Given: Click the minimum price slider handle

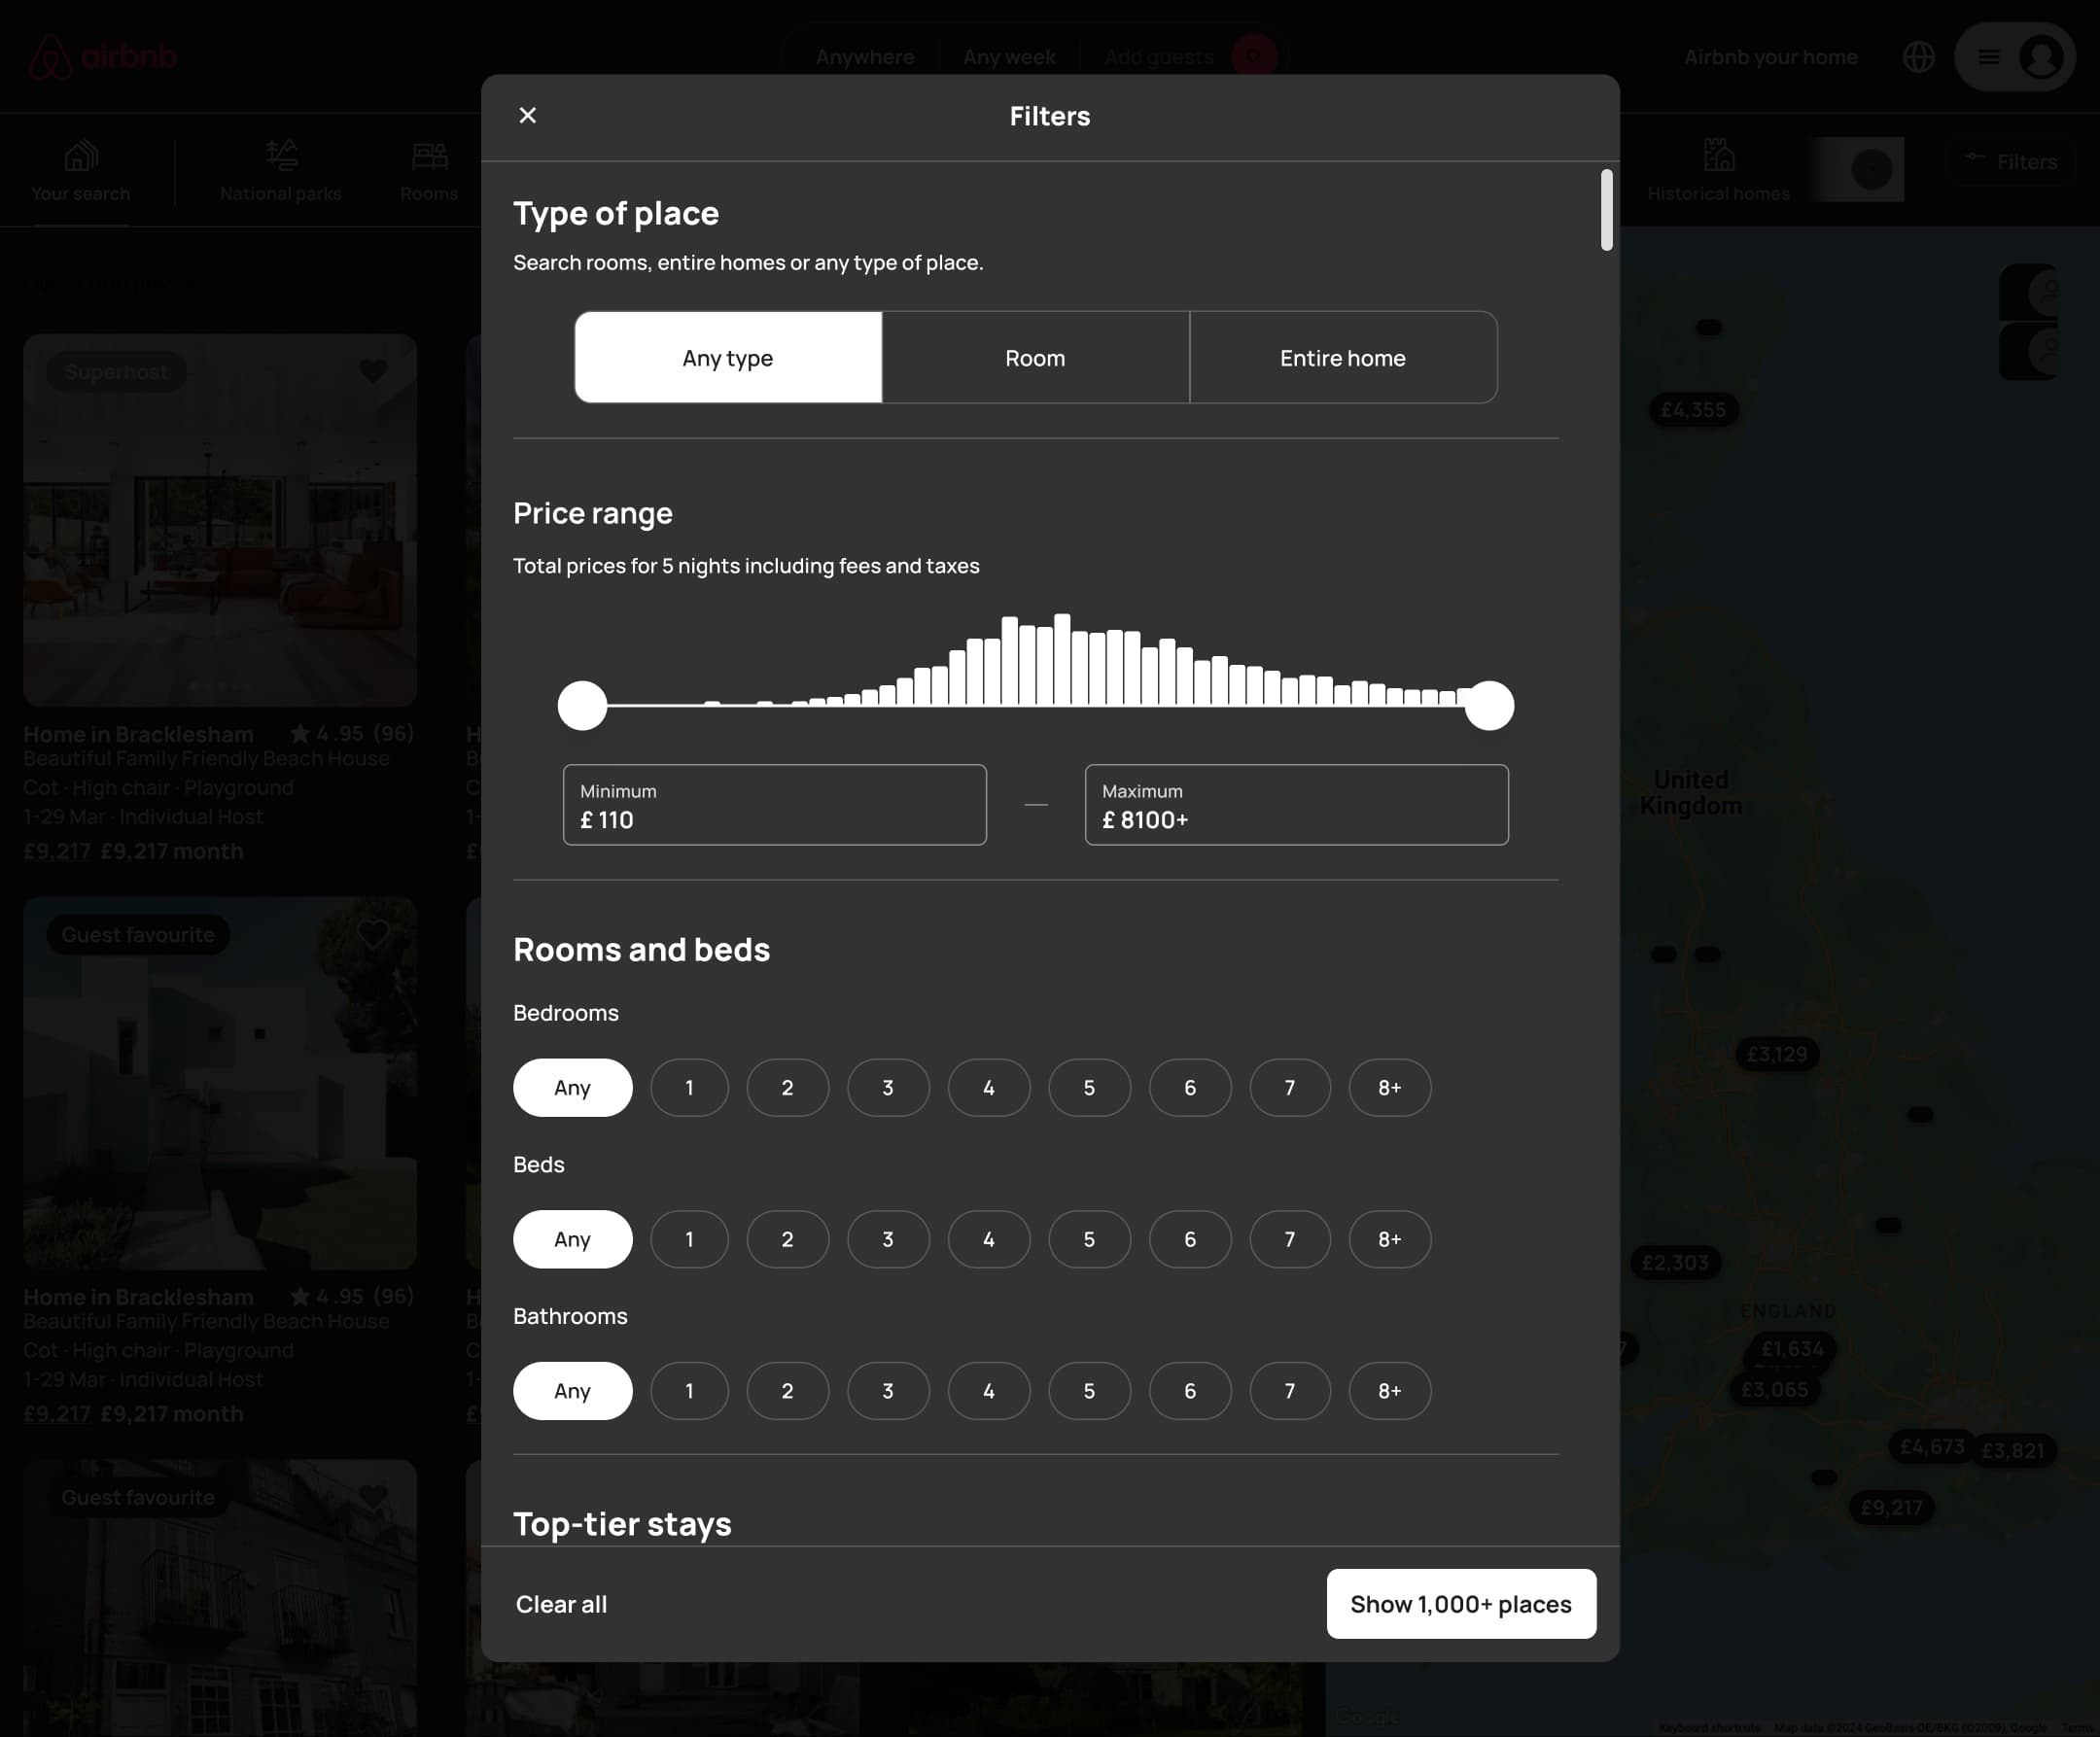Looking at the screenshot, I should pyautogui.click(x=582, y=705).
